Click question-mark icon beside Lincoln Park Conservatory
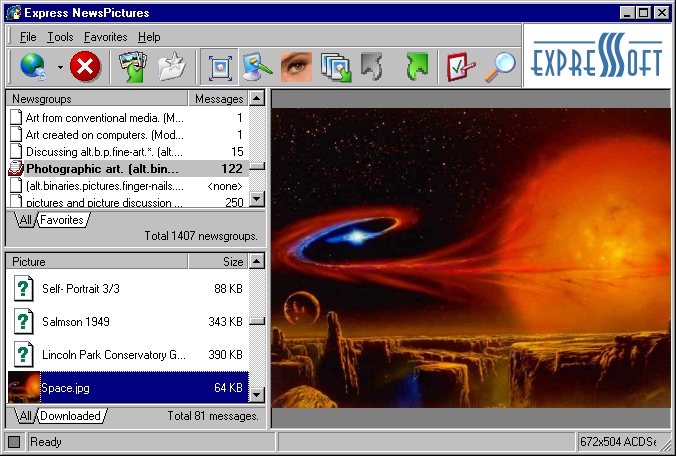Viewport: 676px width, 456px height. coord(24,354)
